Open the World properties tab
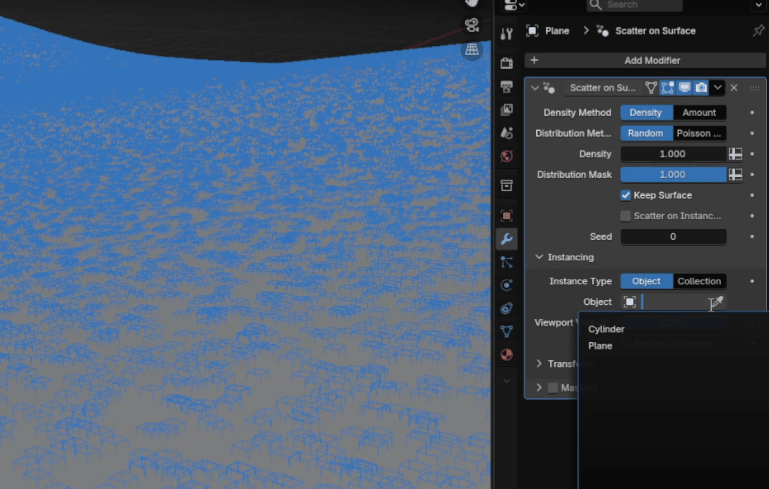 pos(507,157)
